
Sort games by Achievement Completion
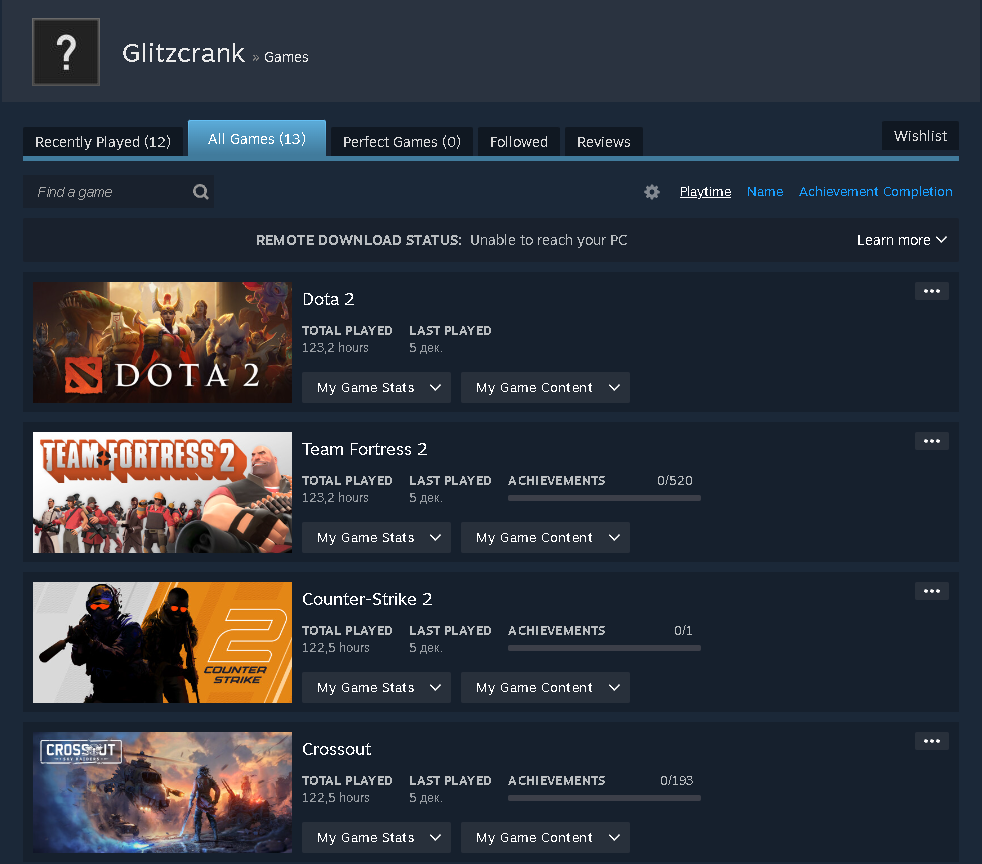coord(876,192)
